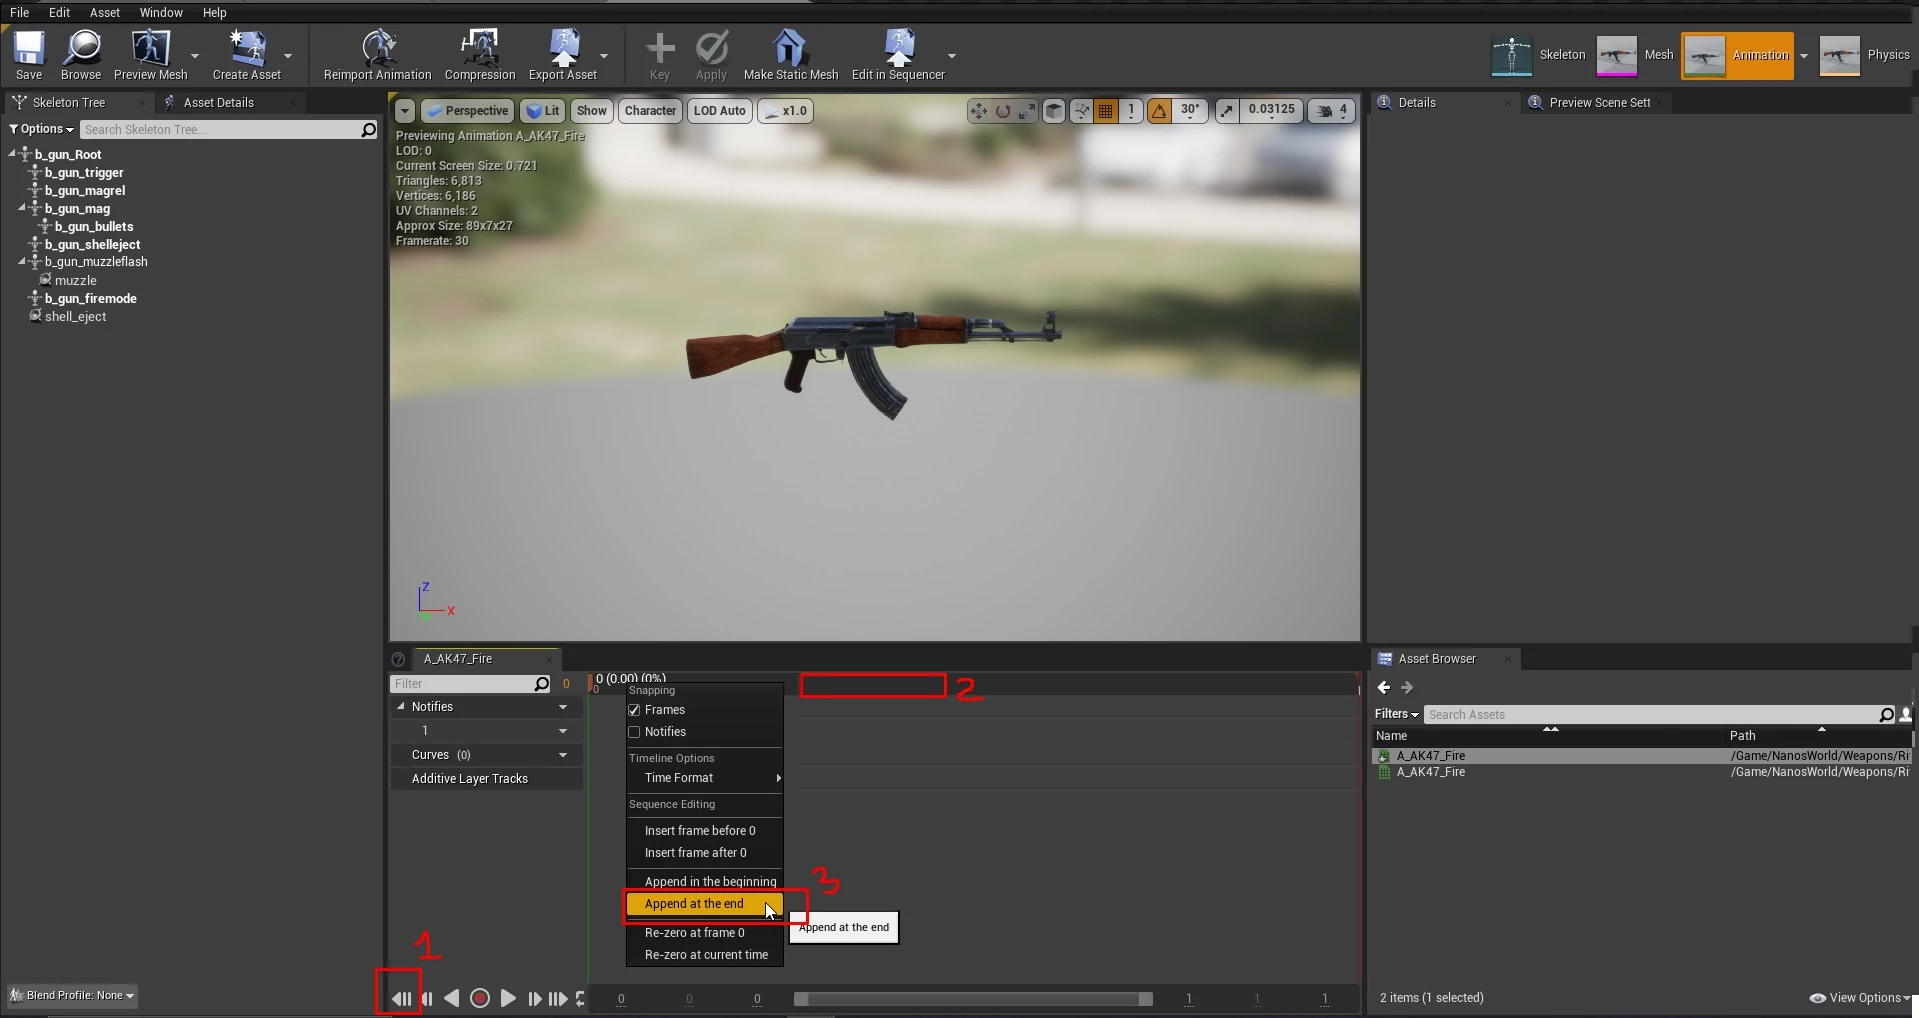Click the Apply toolbar button
Image resolution: width=1919 pixels, height=1018 pixels.
(x=711, y=55)
